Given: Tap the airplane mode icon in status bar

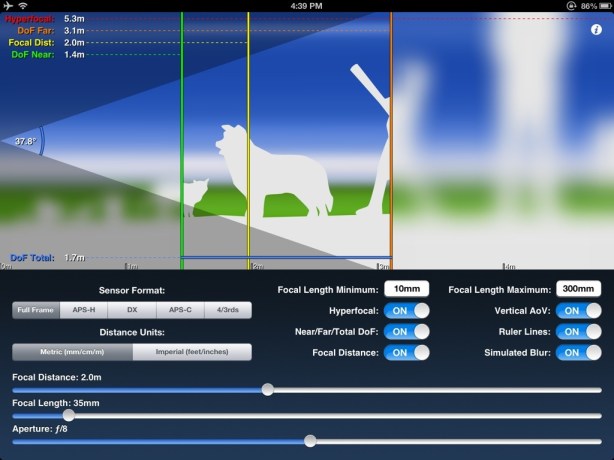Looking at the screenshot, I should pos(9,6).
